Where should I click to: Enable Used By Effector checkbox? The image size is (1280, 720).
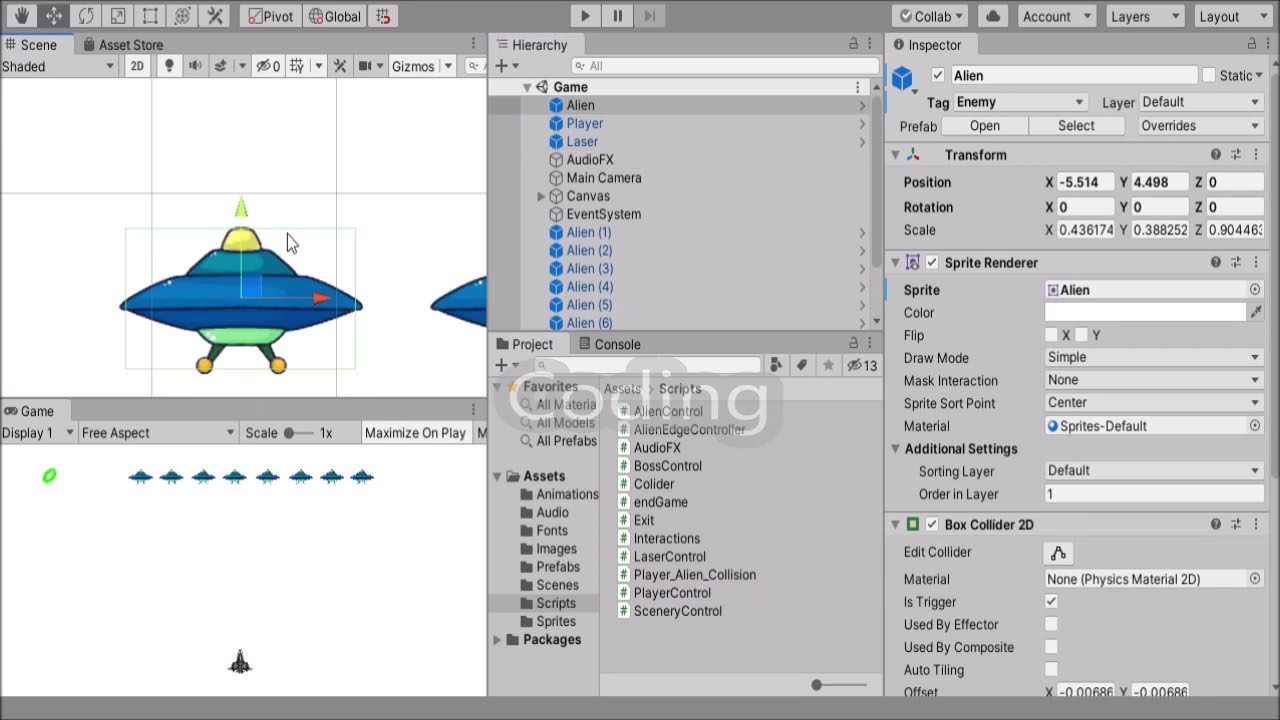pos(1051,625)
